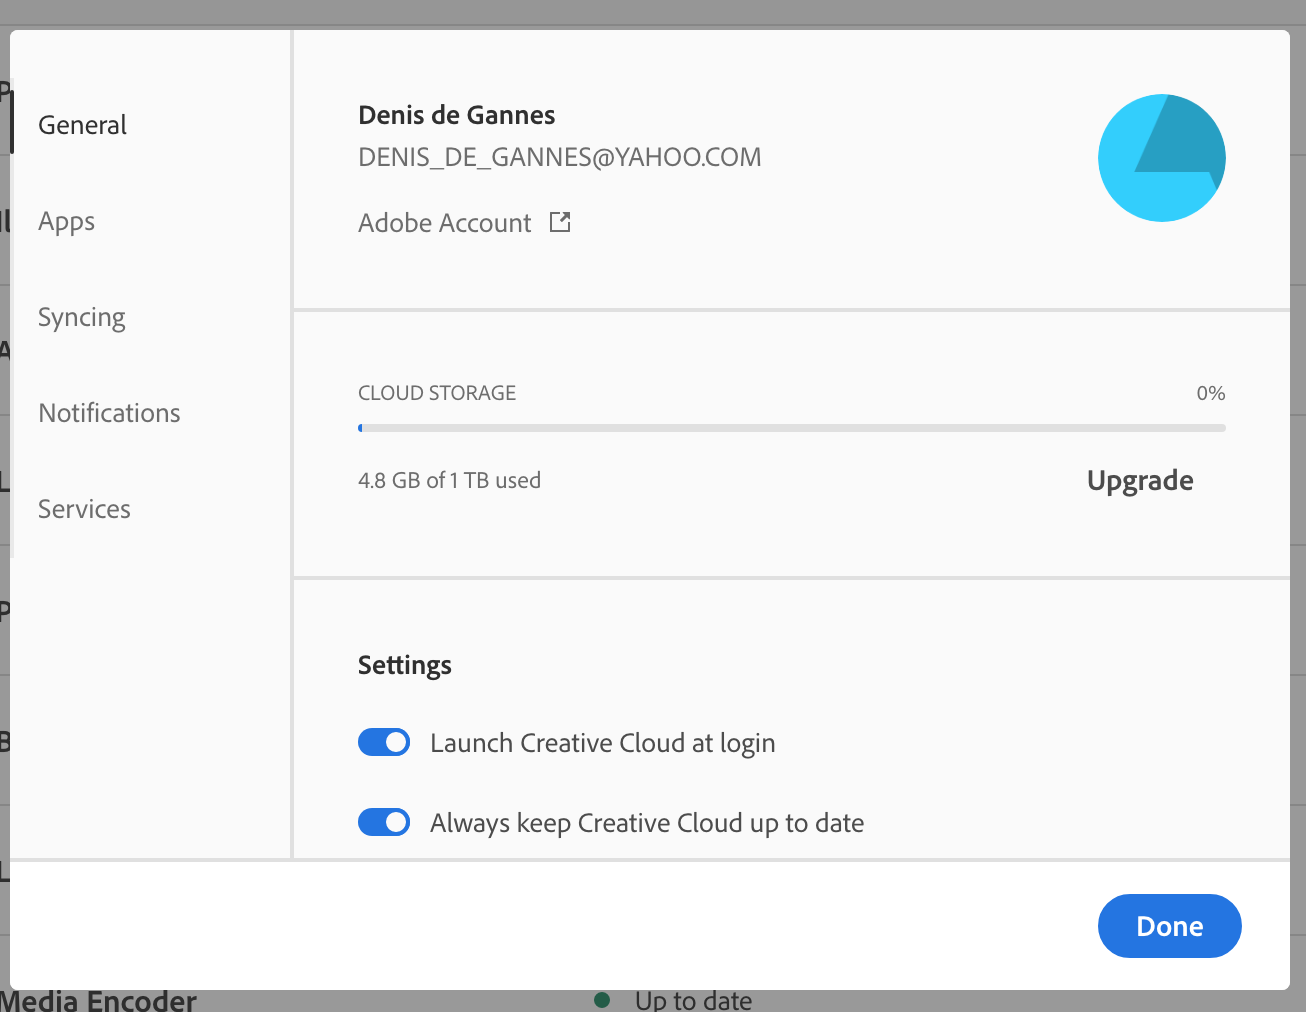Turn off Always keep Creative Cloud up to date
1306x1012 pixels.
[383, 822]
